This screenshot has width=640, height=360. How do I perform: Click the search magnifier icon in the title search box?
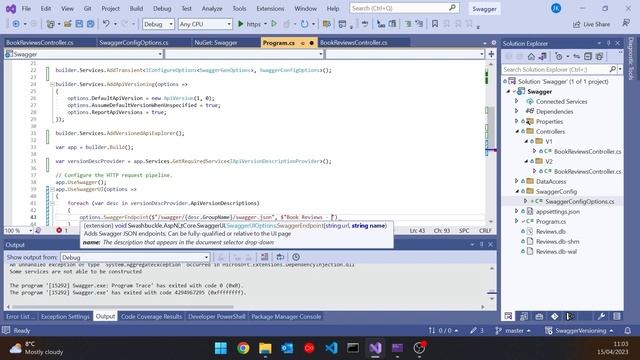pos(452,8)
